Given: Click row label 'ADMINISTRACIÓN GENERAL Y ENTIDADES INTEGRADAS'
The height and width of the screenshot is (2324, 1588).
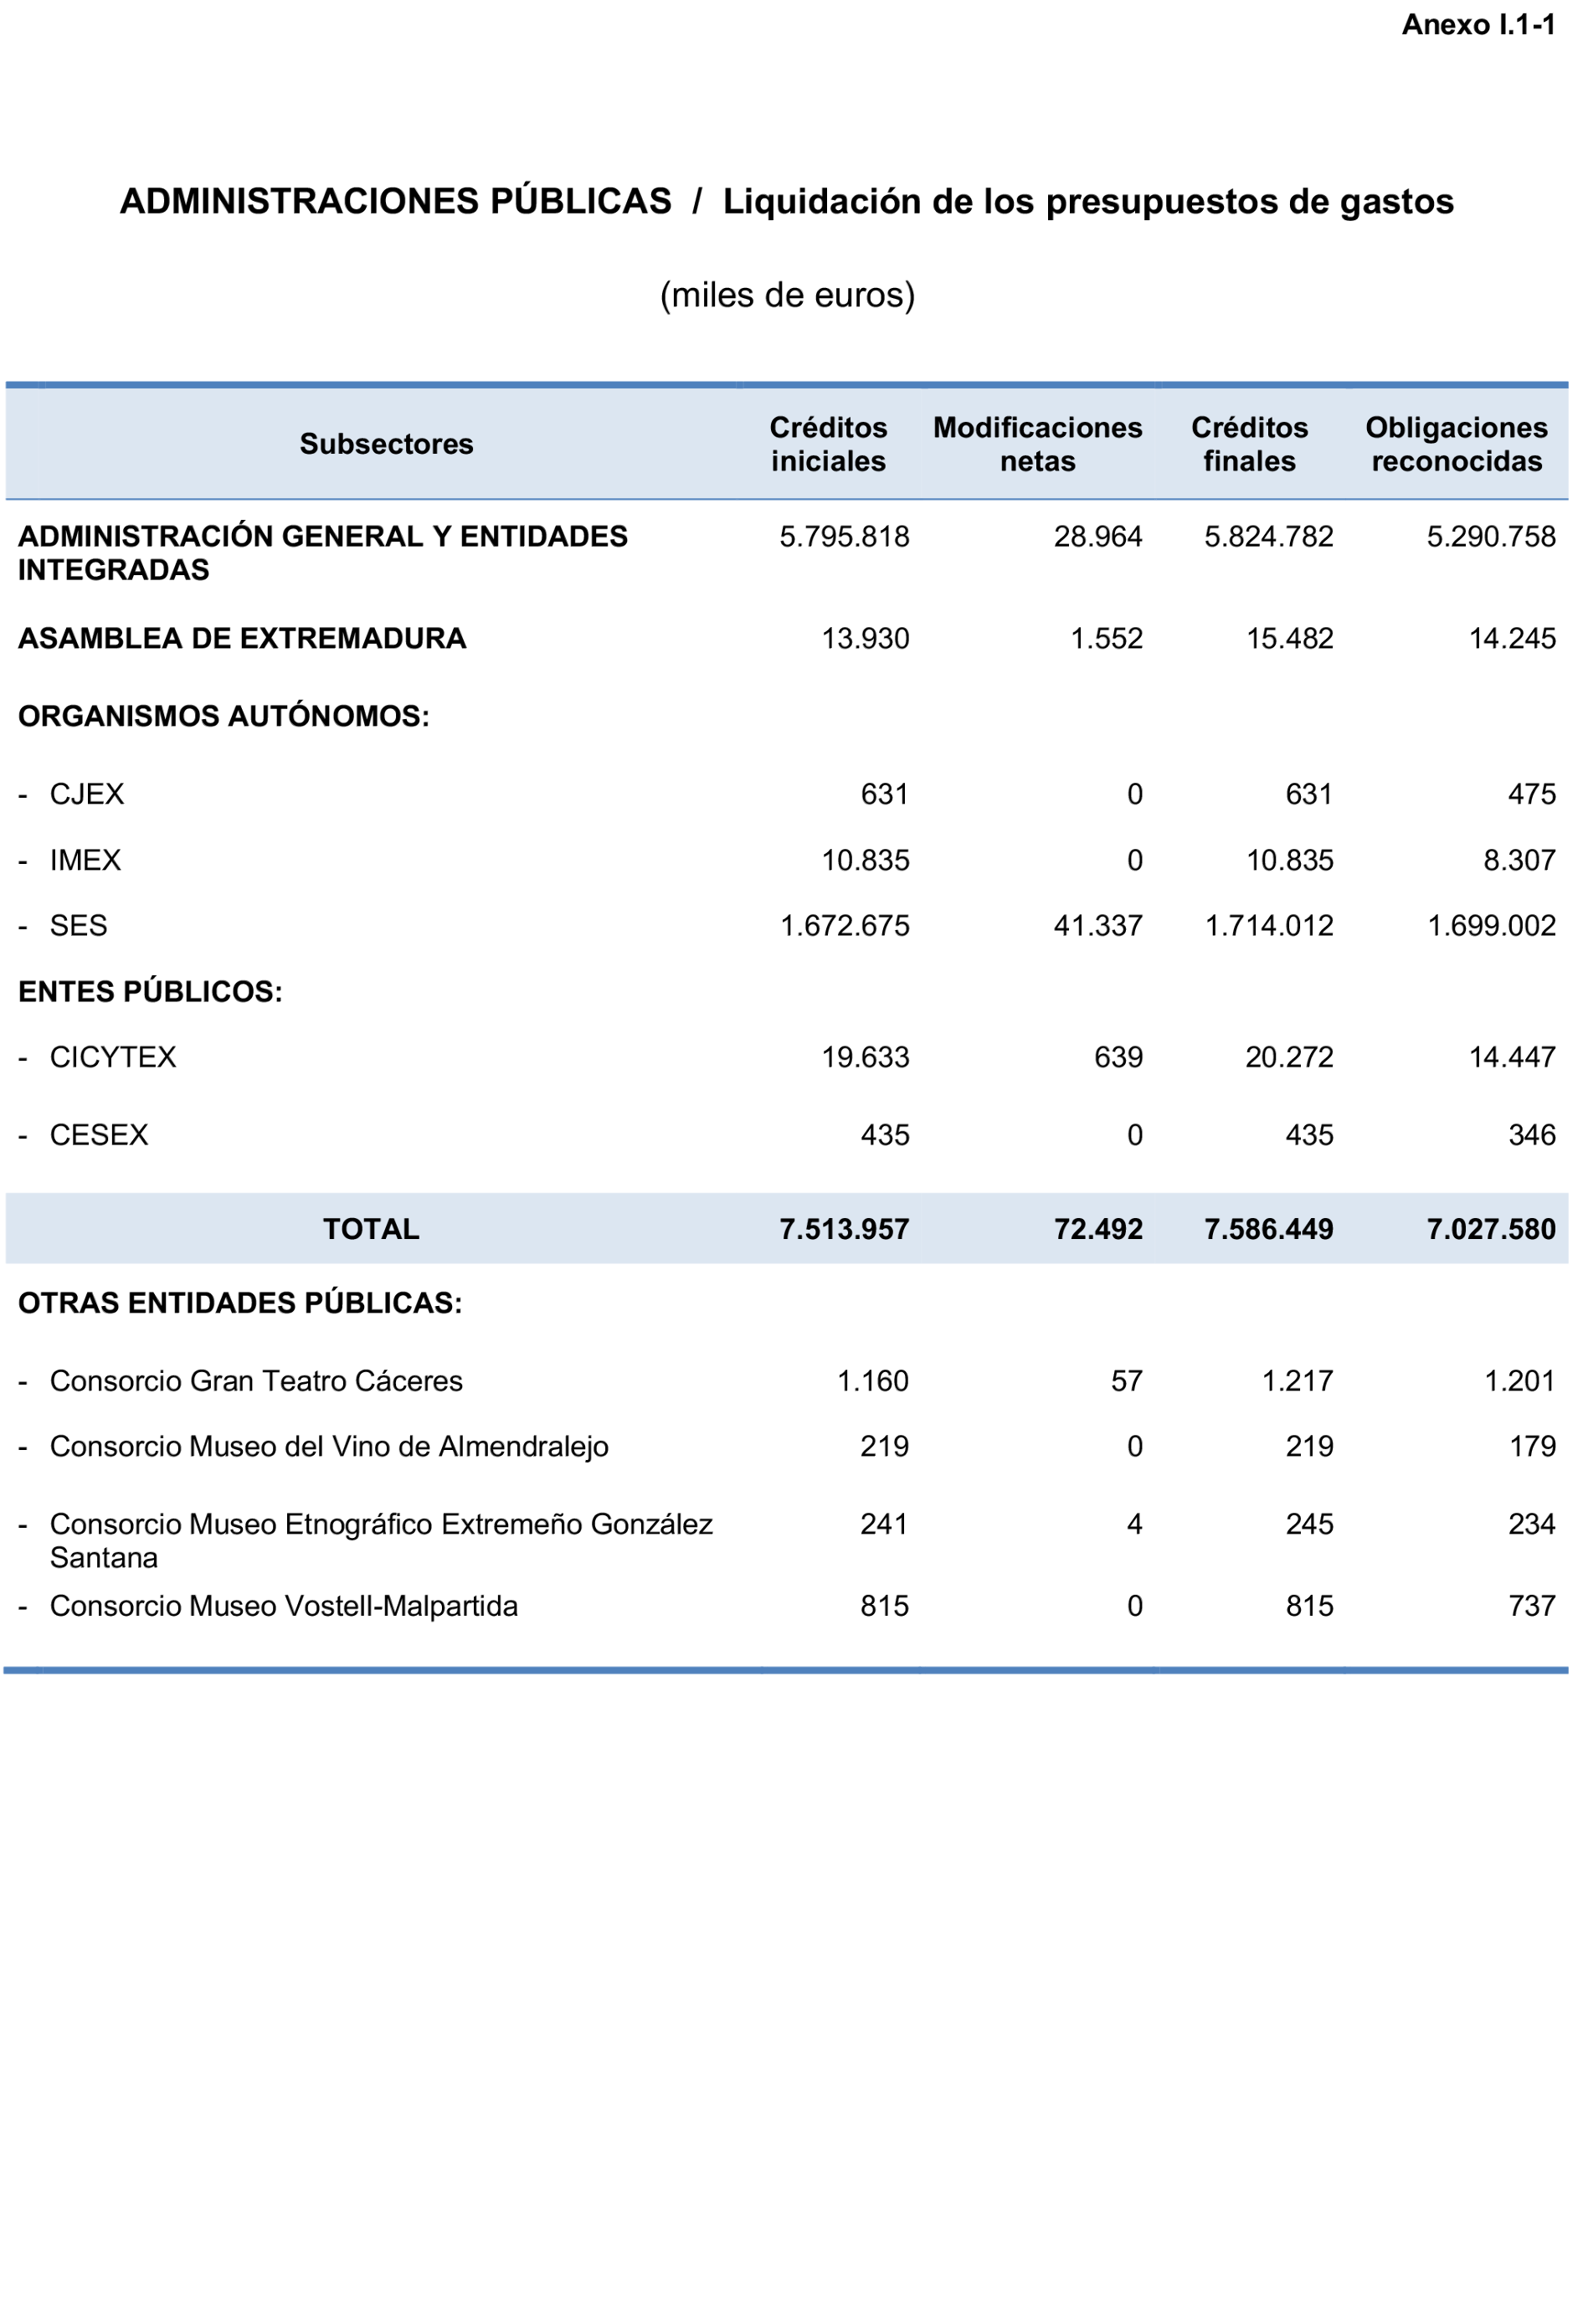Looking at the screenshot, I should point(323,553).
